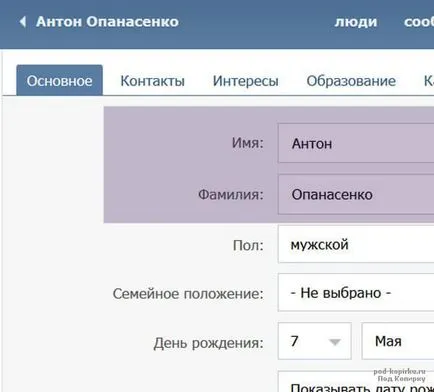Open the сооб… (partly hidden) section in the header
Viewport: 434px width, 392px height.
(419, 22)
